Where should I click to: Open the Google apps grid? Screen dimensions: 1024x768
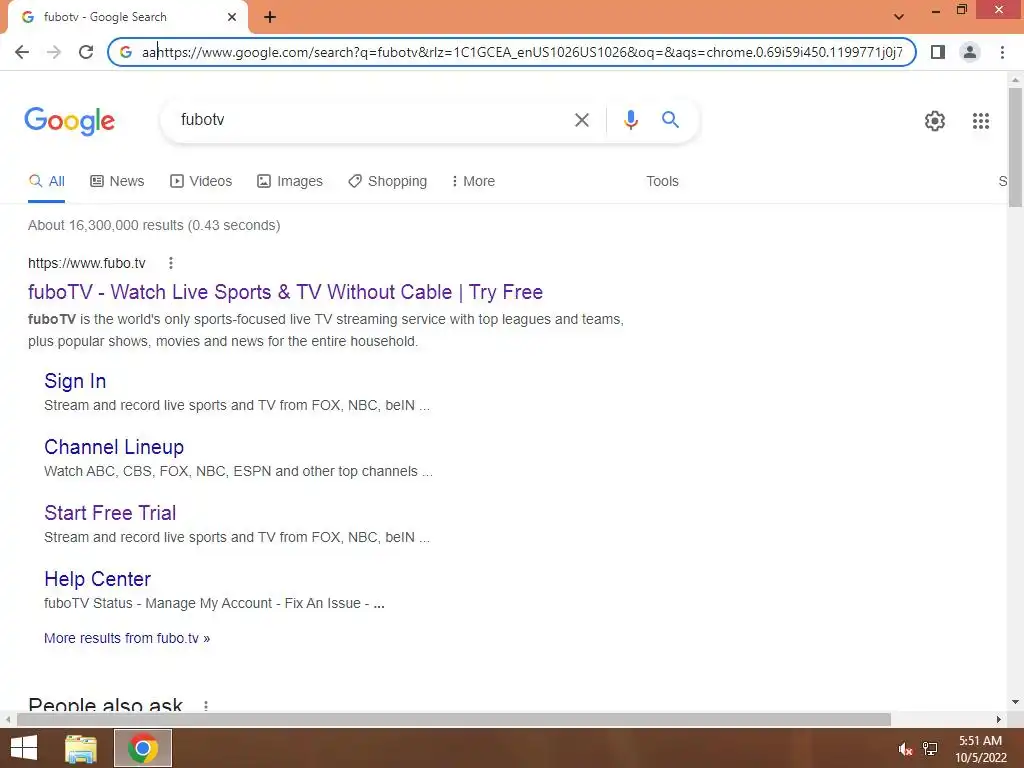(x=981, y=121)
